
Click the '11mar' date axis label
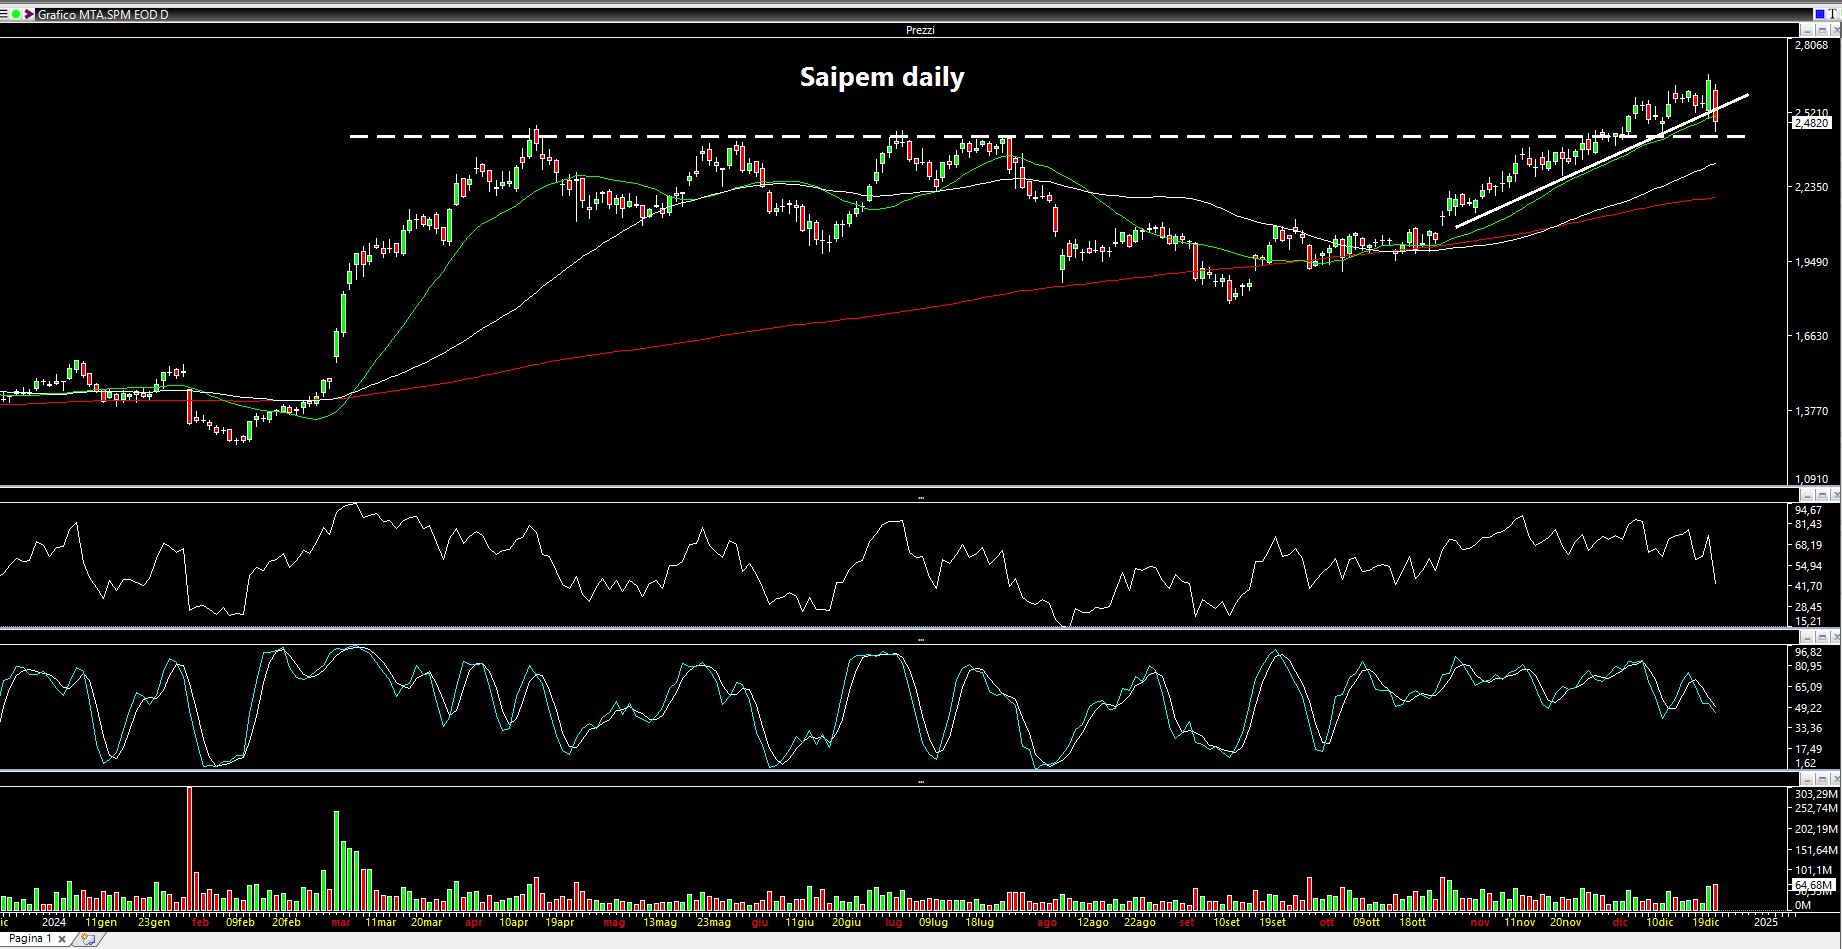(380, 922)
